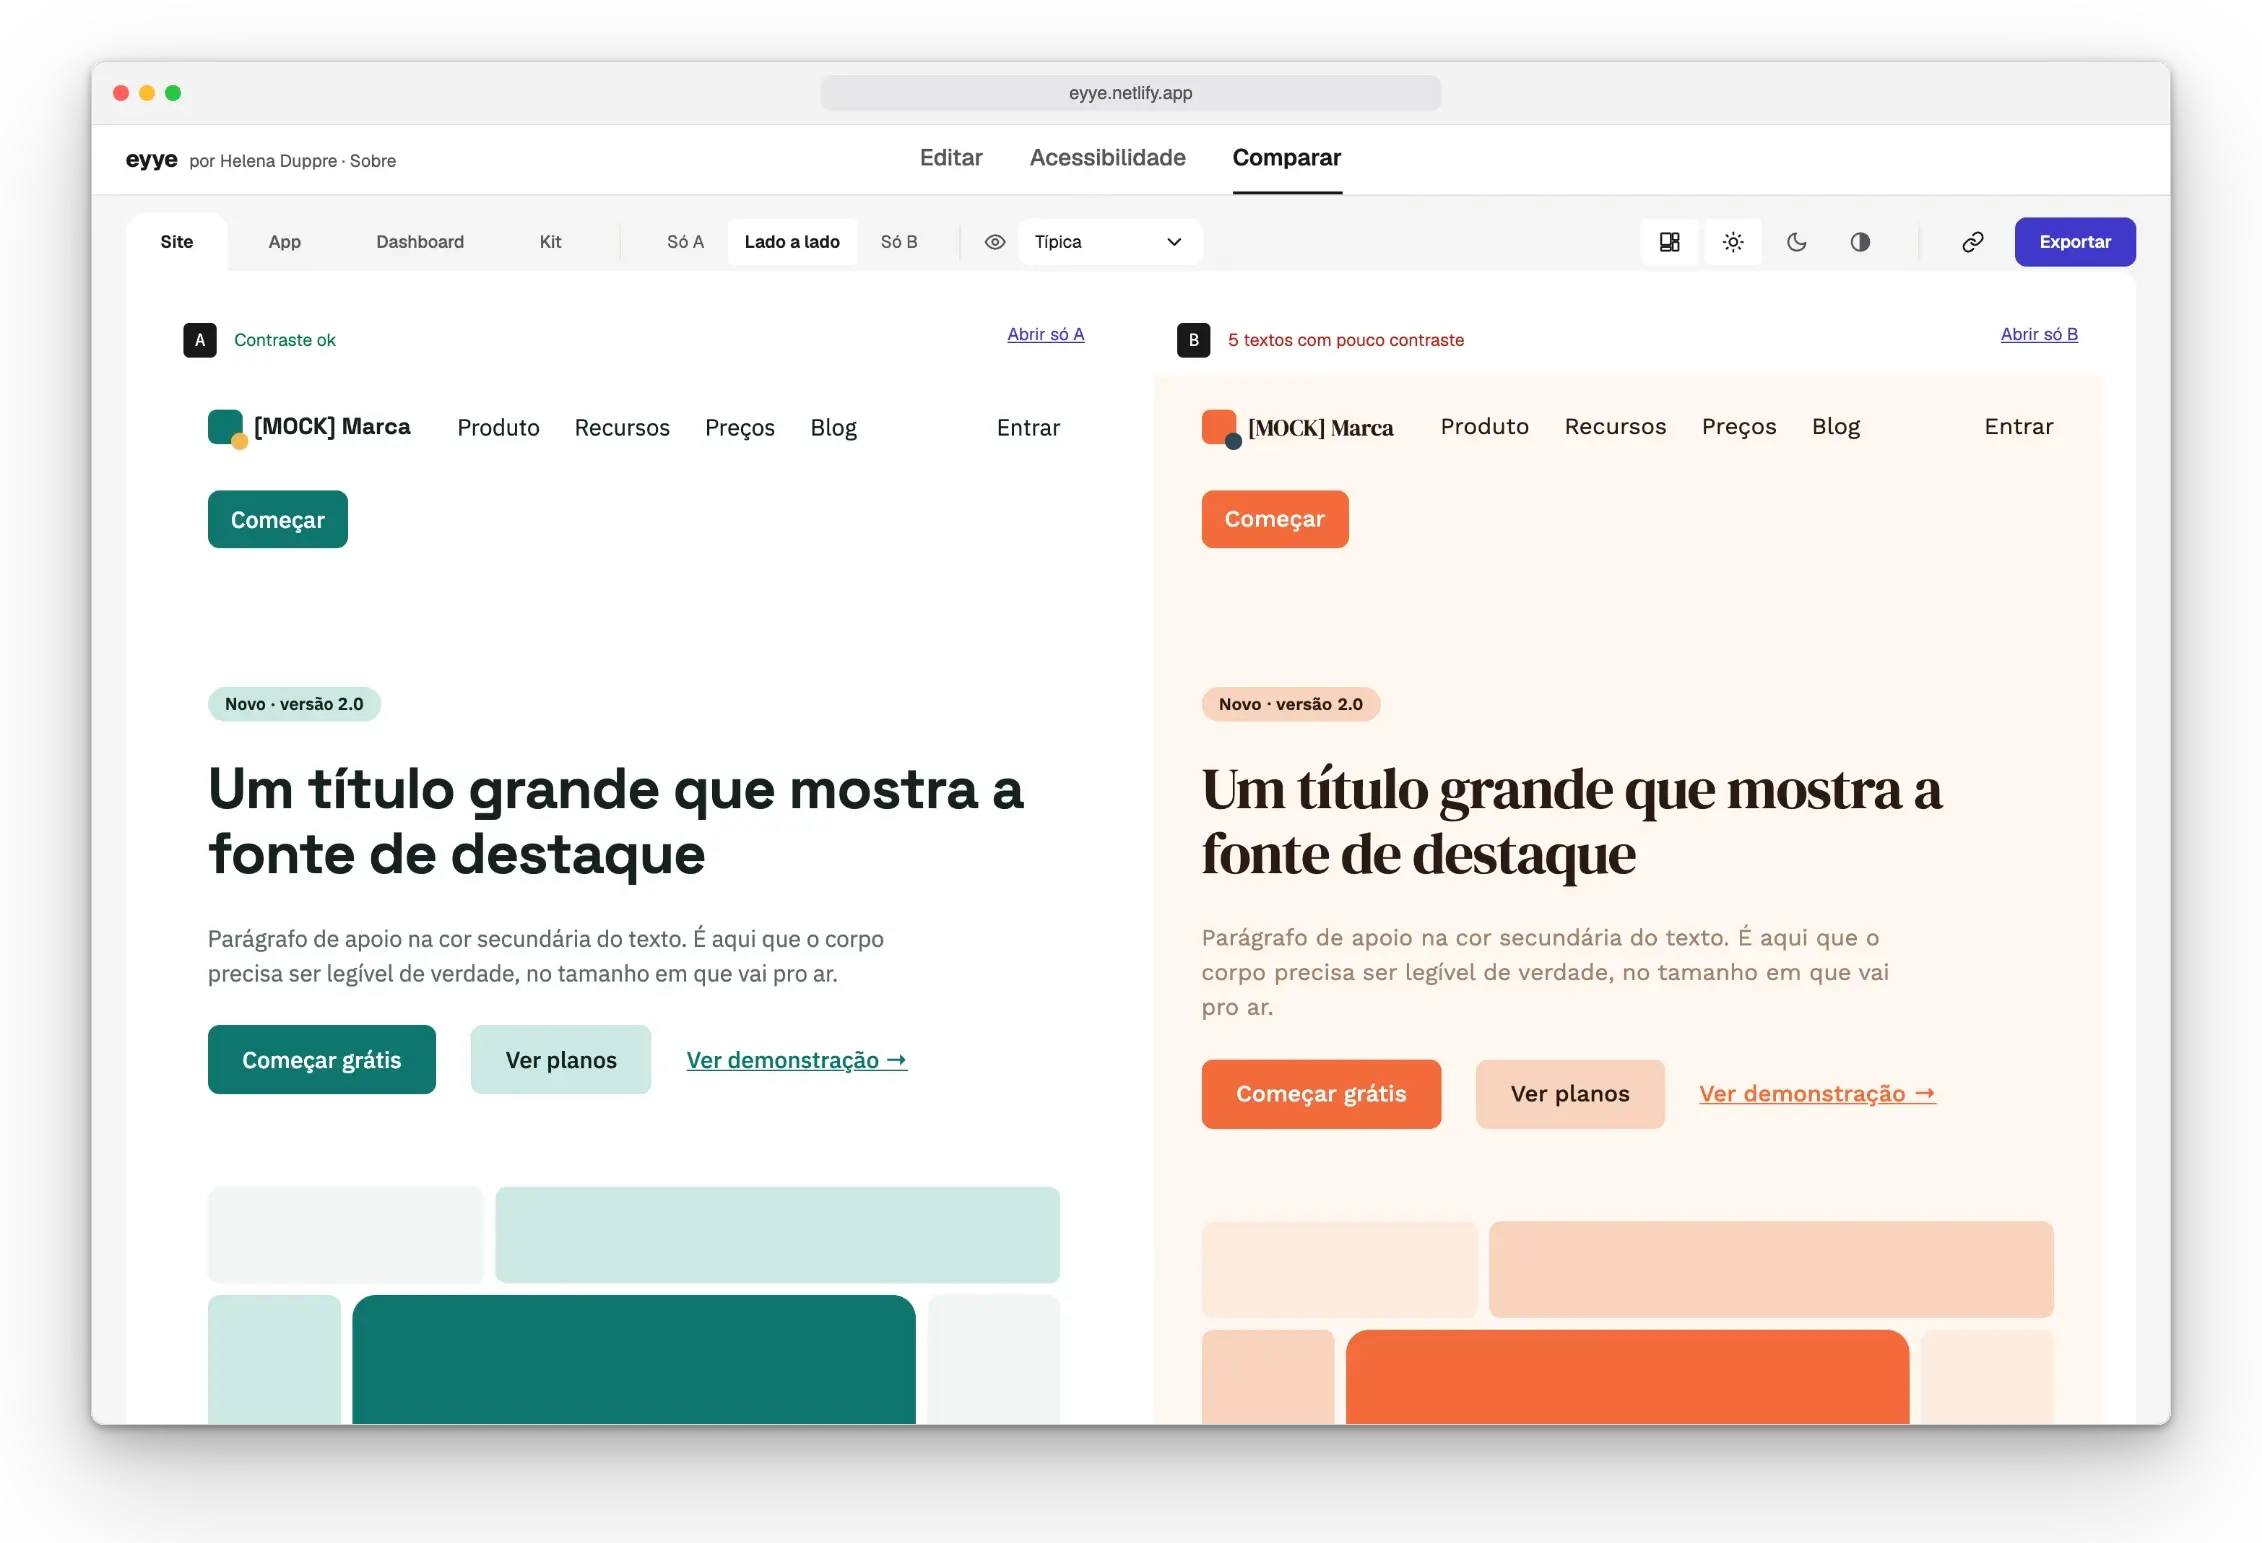Click Ver planos in preview A
Viewport: 2262px width, 1543px height.
tap(561, 1060)
